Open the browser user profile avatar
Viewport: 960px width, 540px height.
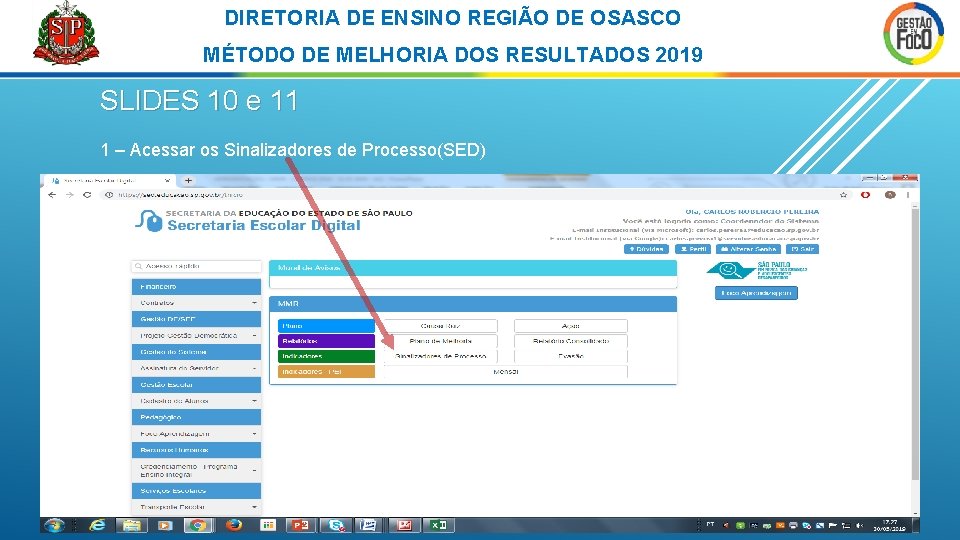click(890, 195)
